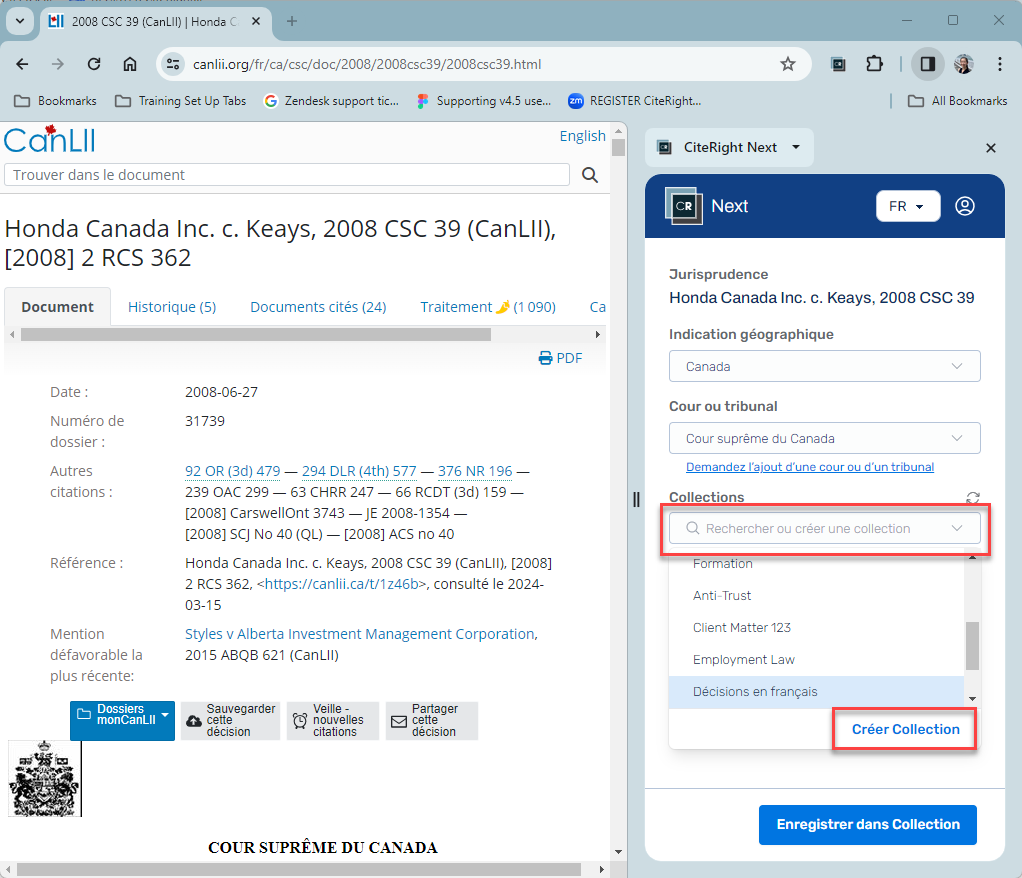This screenshot has height=878, width=1022.
Task: Click the document search magnifier icon
Action: coord(590,175)
